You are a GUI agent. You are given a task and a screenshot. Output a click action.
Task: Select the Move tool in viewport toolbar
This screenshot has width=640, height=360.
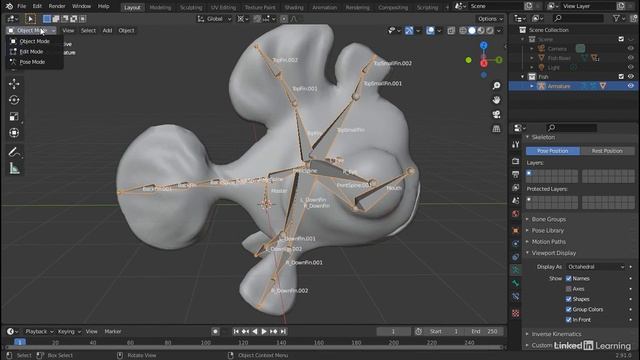pos(14,84)
